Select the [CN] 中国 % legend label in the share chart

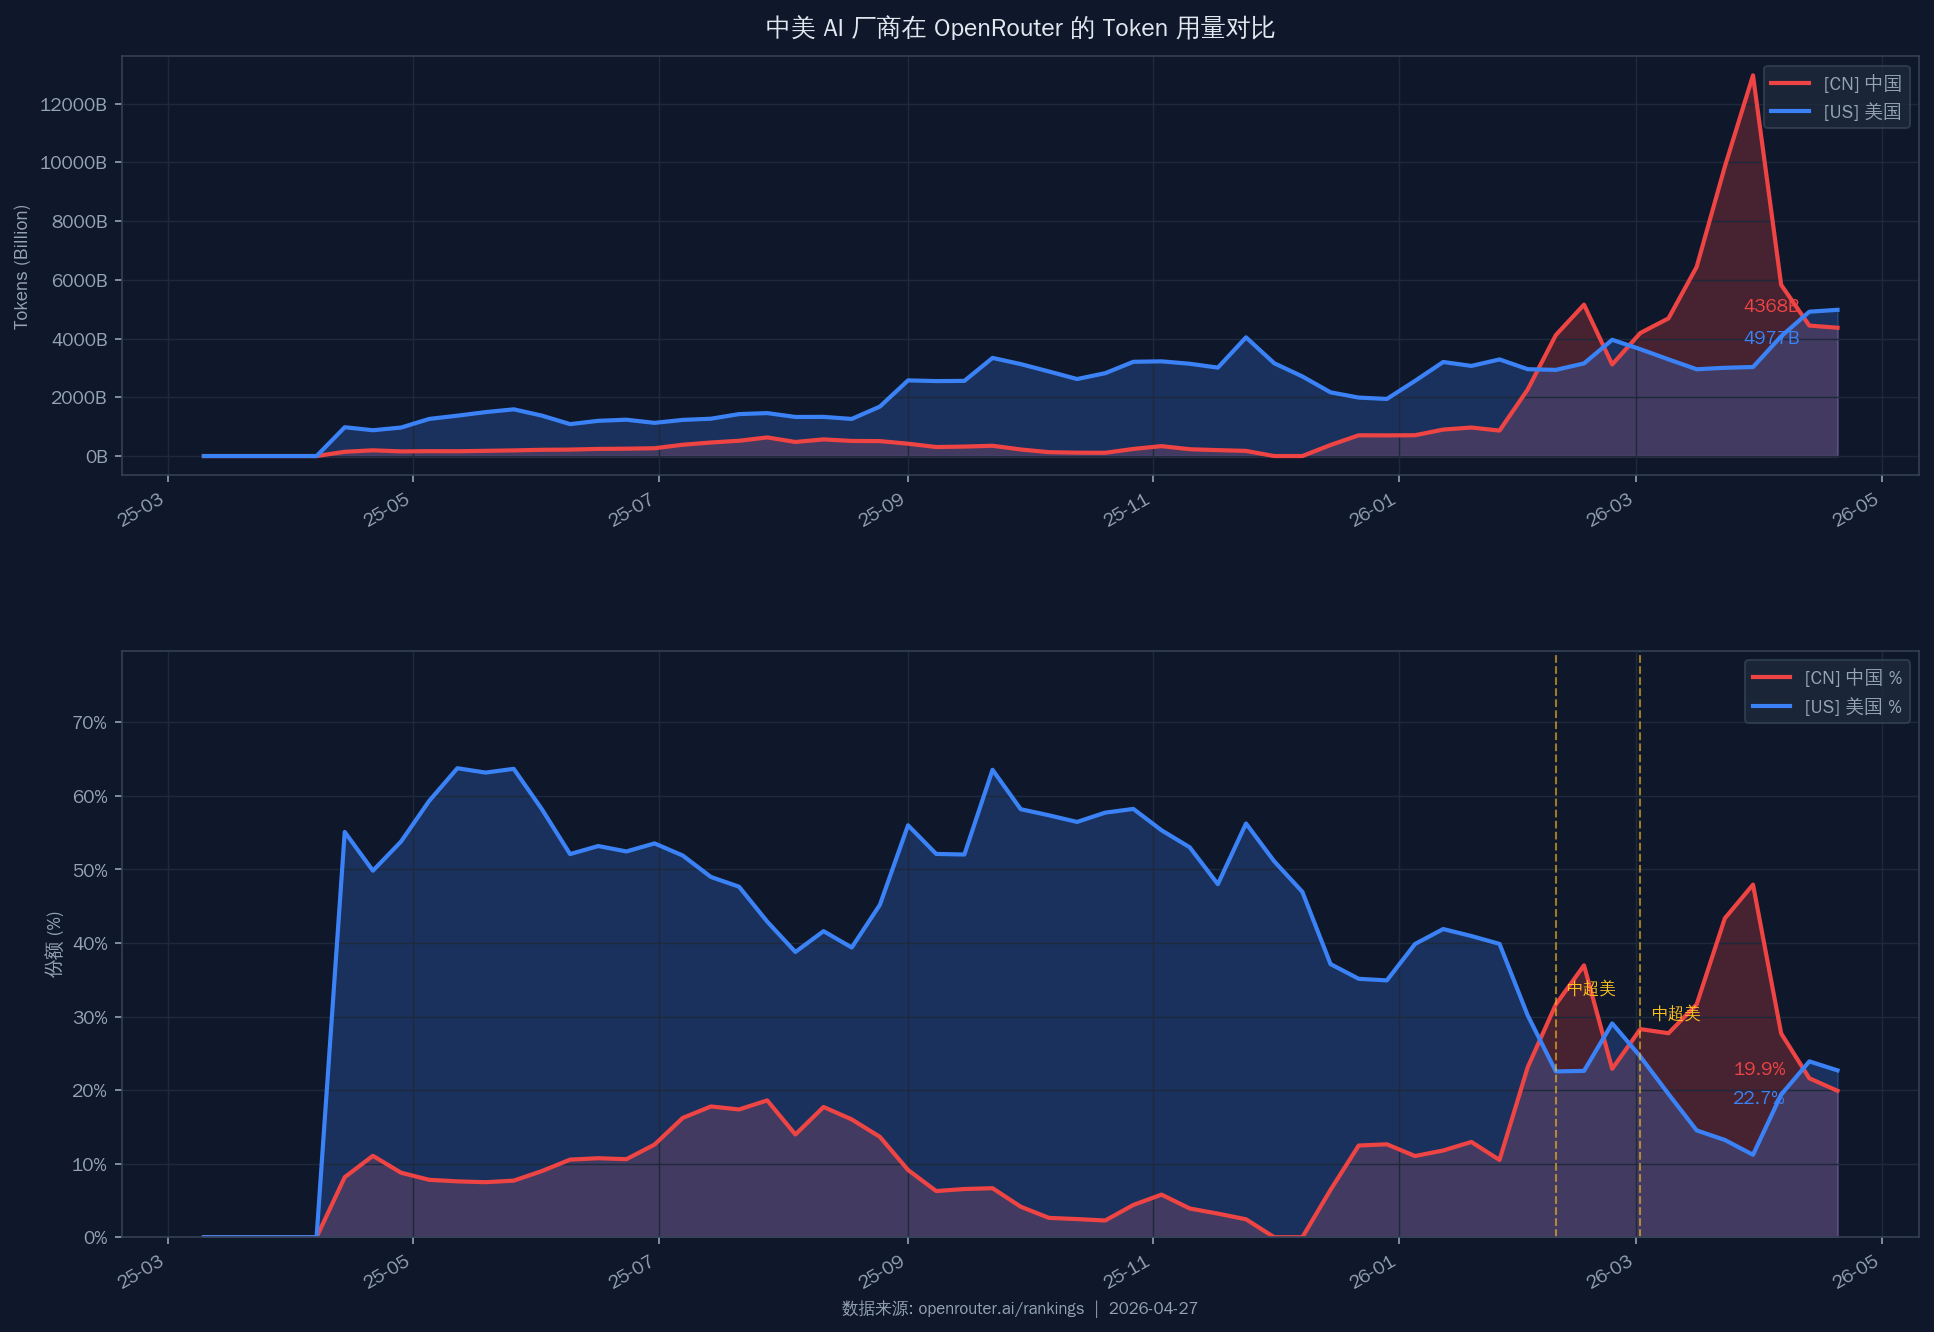[x=1853, y=678]
